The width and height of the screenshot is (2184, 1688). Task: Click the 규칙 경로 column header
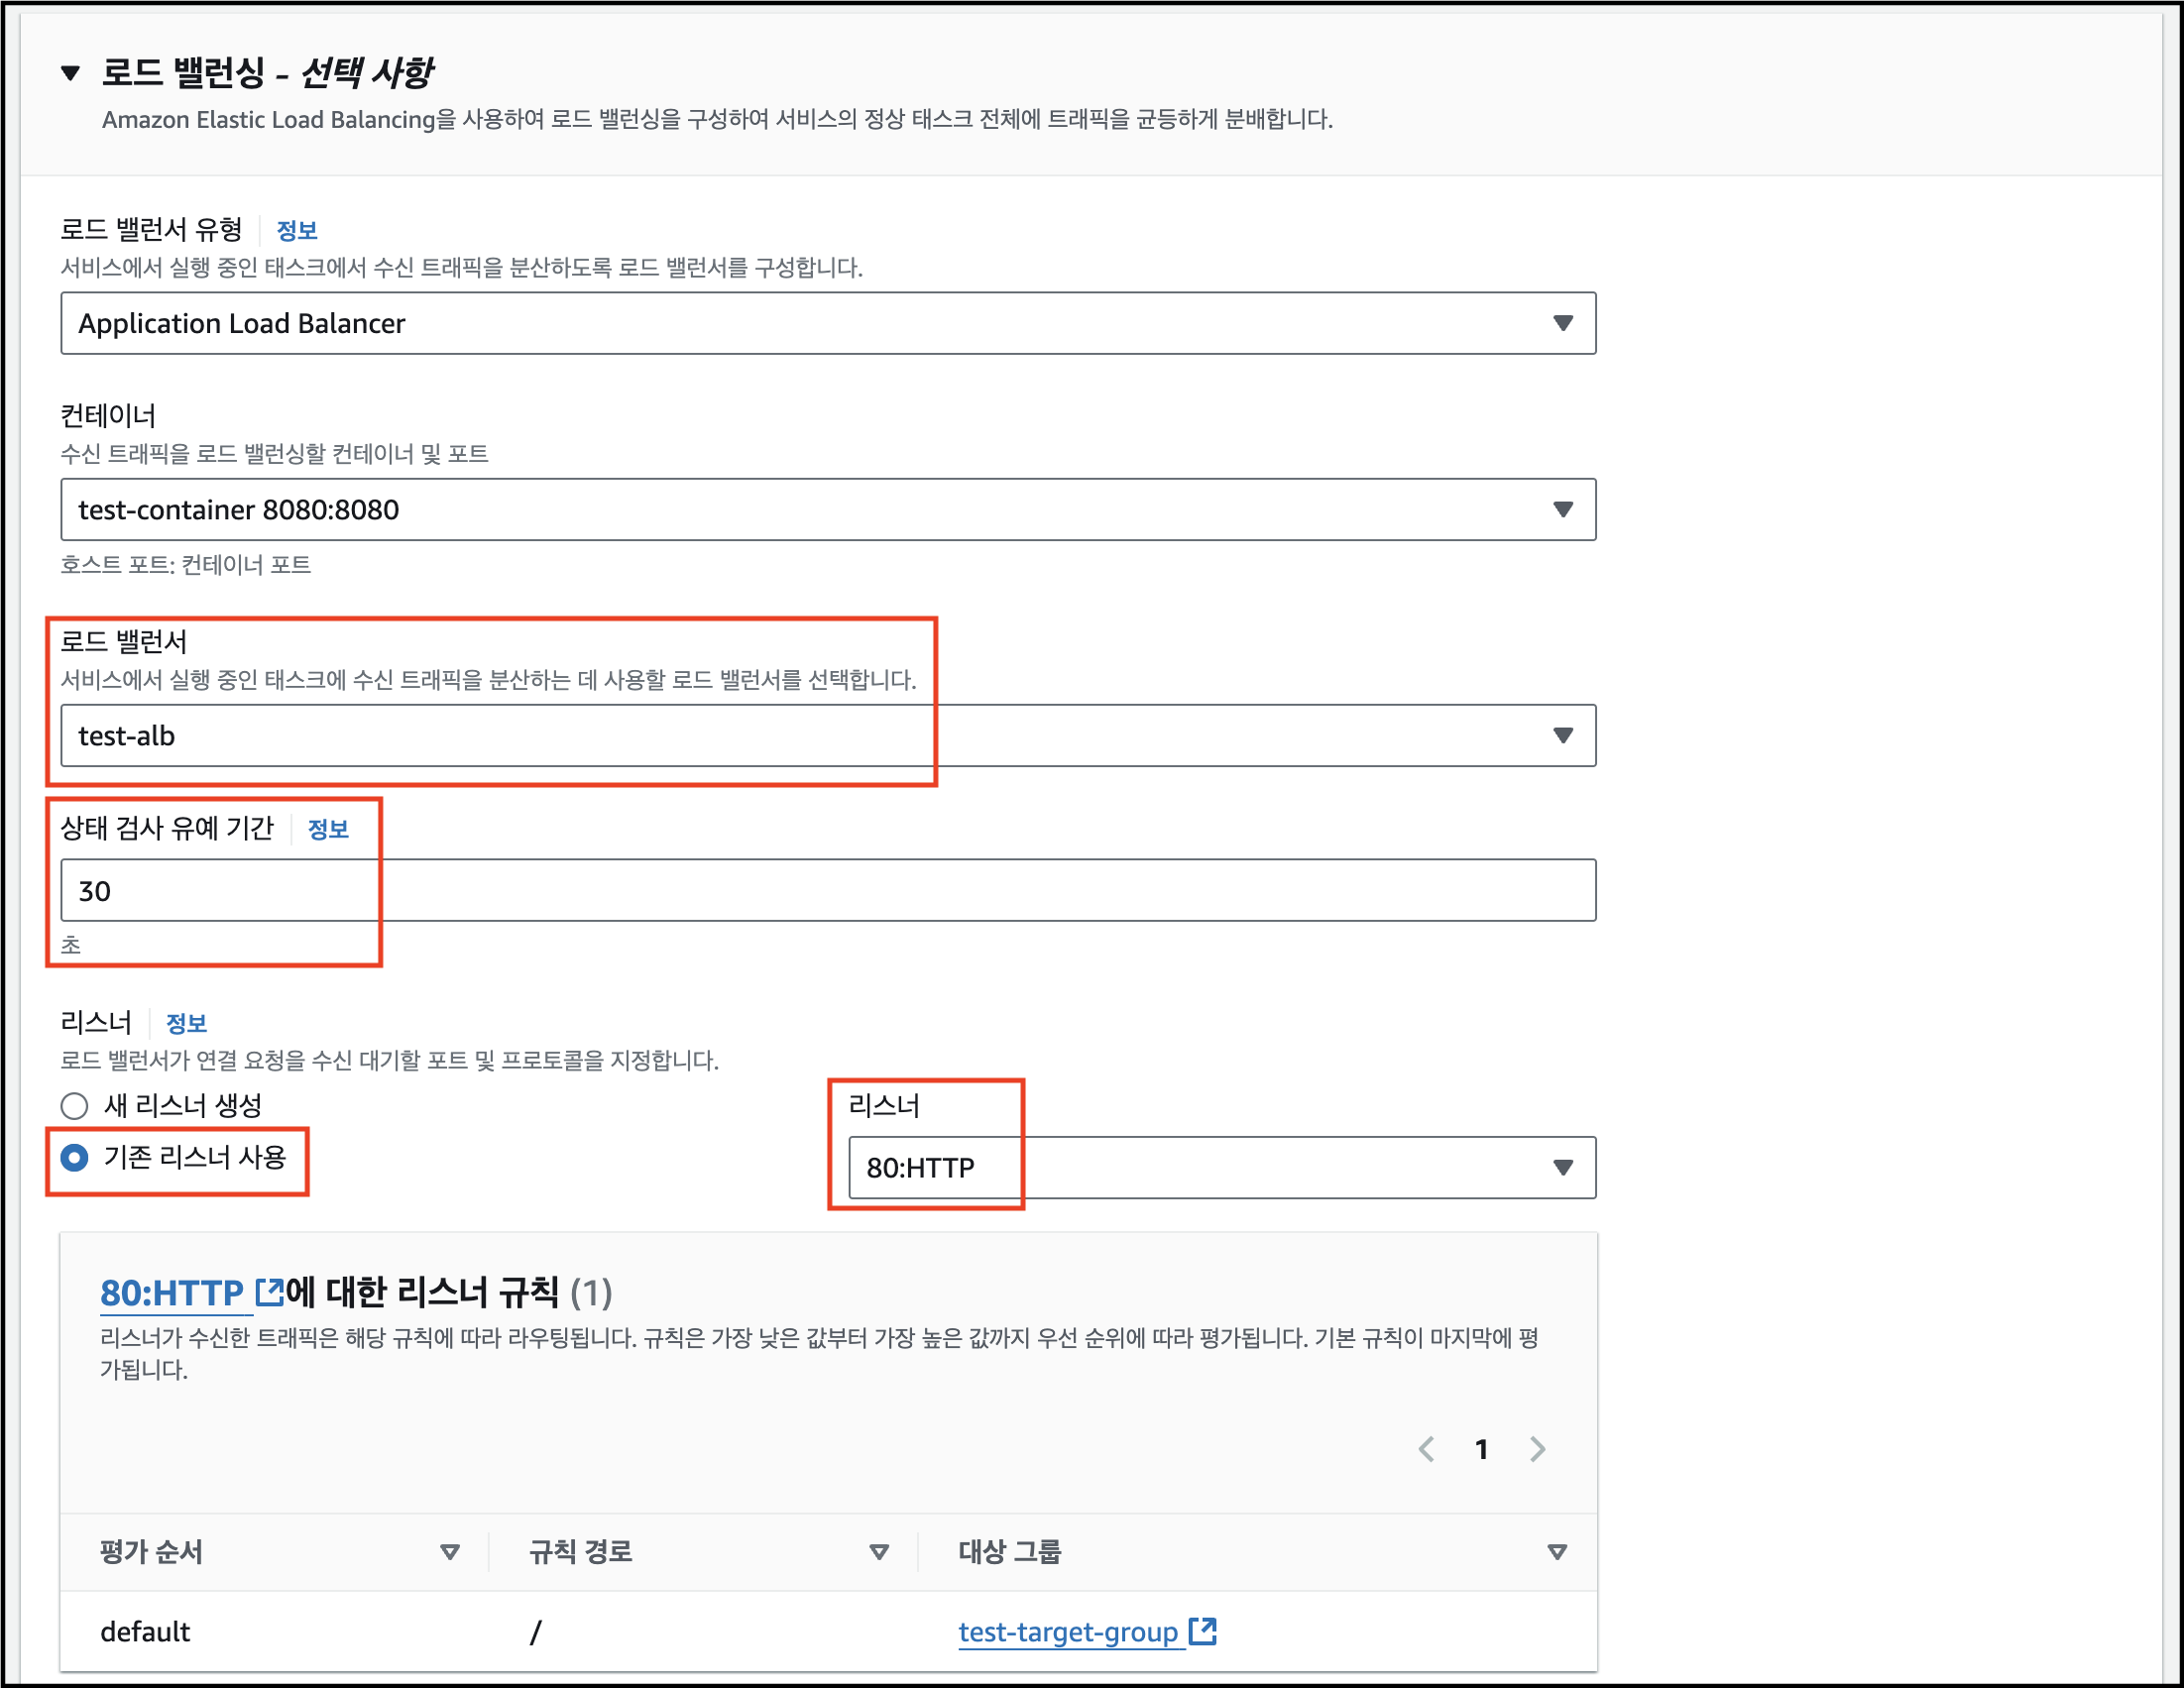click(580, 1552)
